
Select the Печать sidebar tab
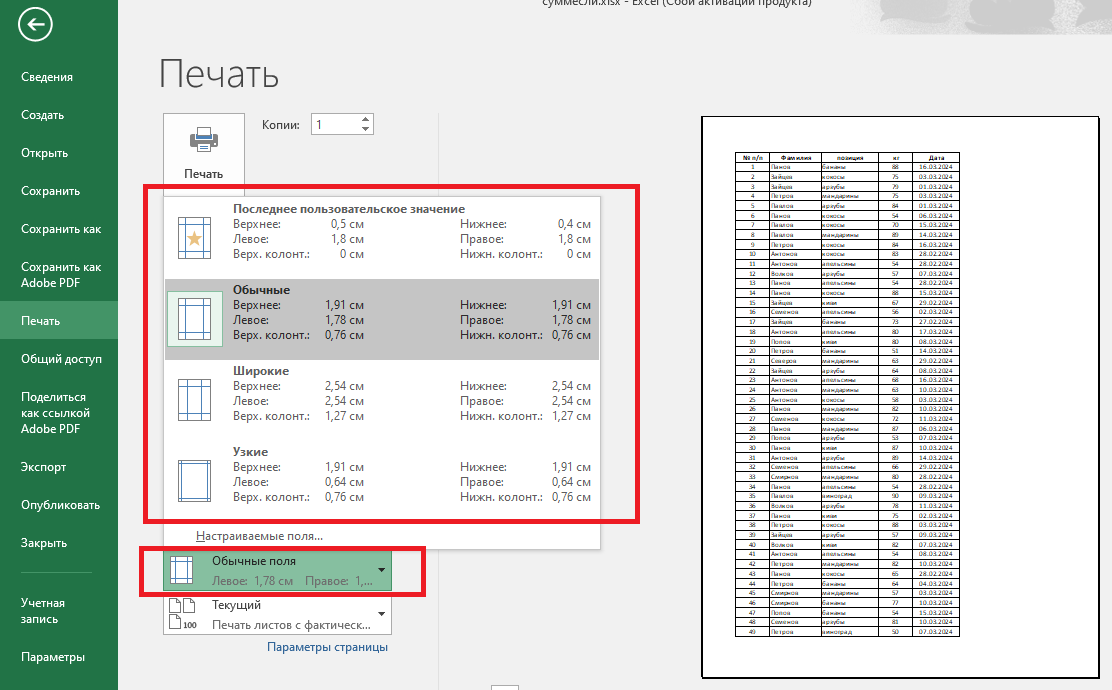59,321
